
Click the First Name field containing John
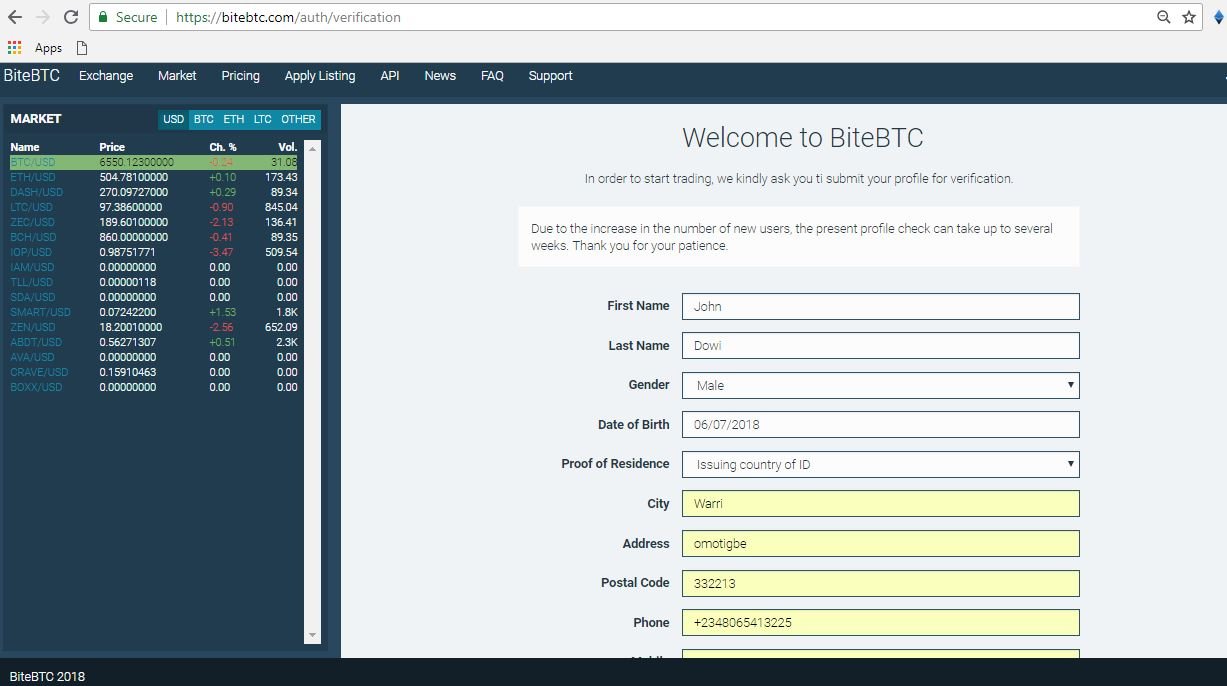pos(881,306)
